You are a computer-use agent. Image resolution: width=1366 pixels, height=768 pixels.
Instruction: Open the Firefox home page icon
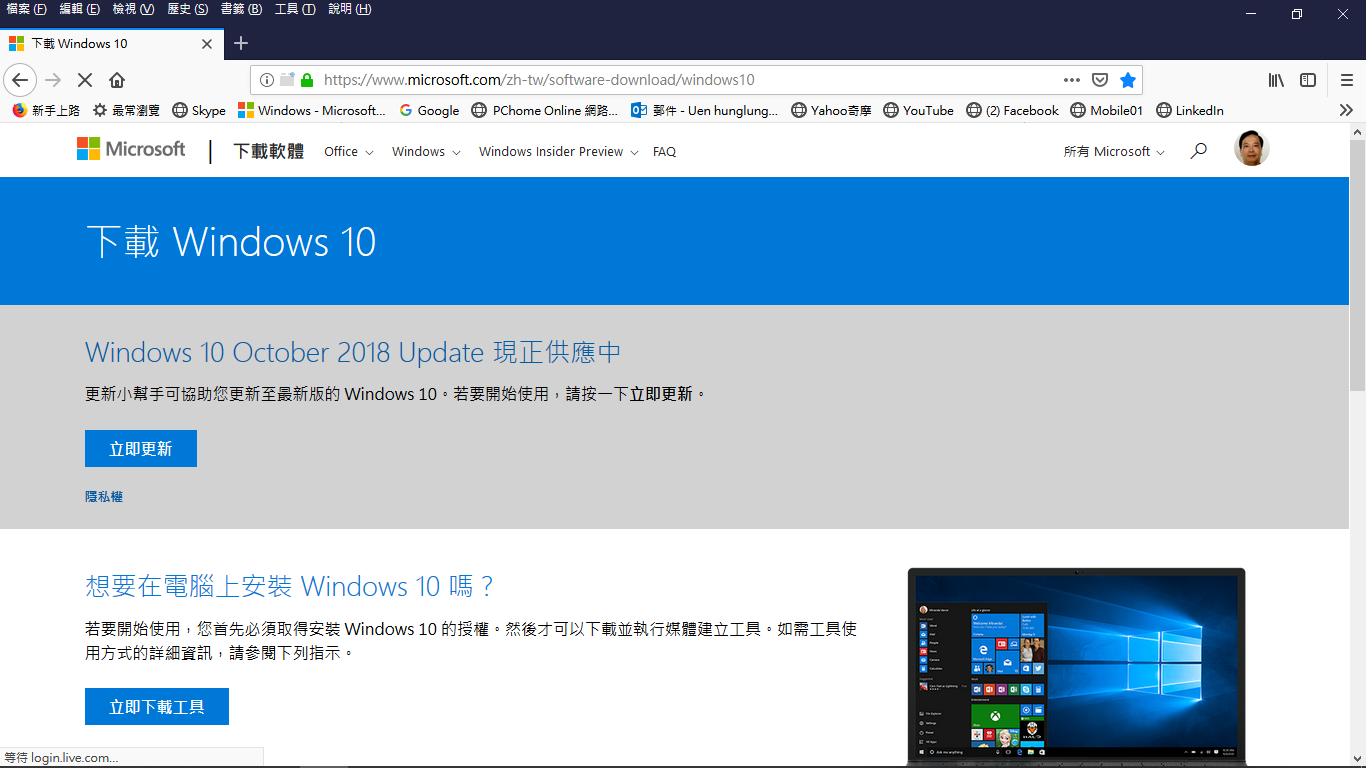pyautogui.click(x=117, y=80)
